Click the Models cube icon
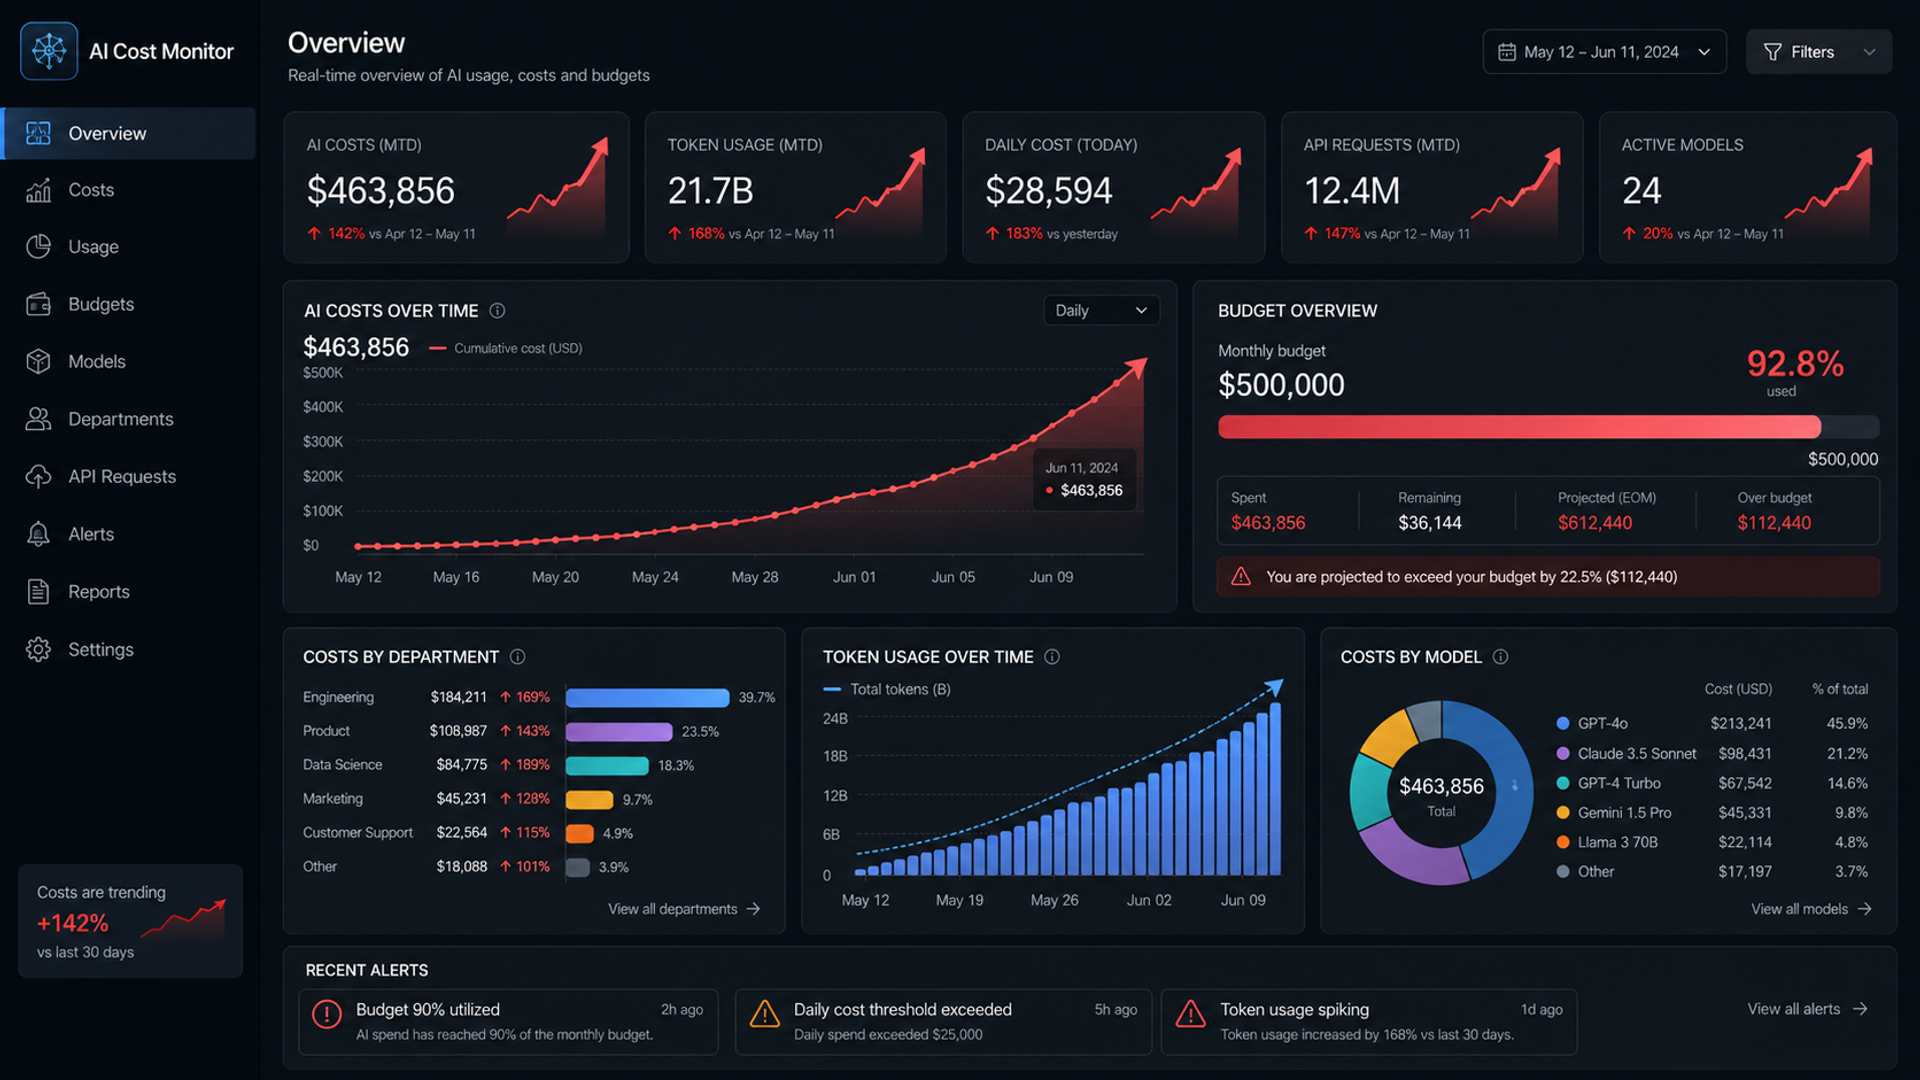Screen dimensions: 1920x1080 tap(38, 361)
